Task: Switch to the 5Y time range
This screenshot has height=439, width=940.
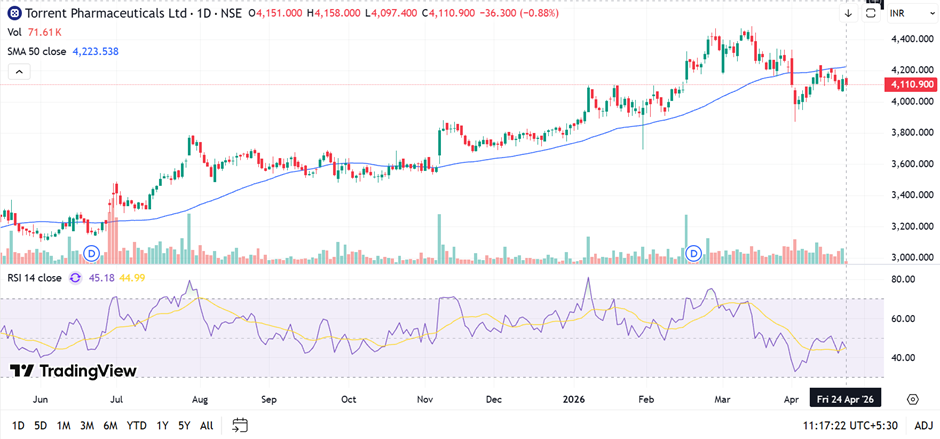Action: (184, 425)
